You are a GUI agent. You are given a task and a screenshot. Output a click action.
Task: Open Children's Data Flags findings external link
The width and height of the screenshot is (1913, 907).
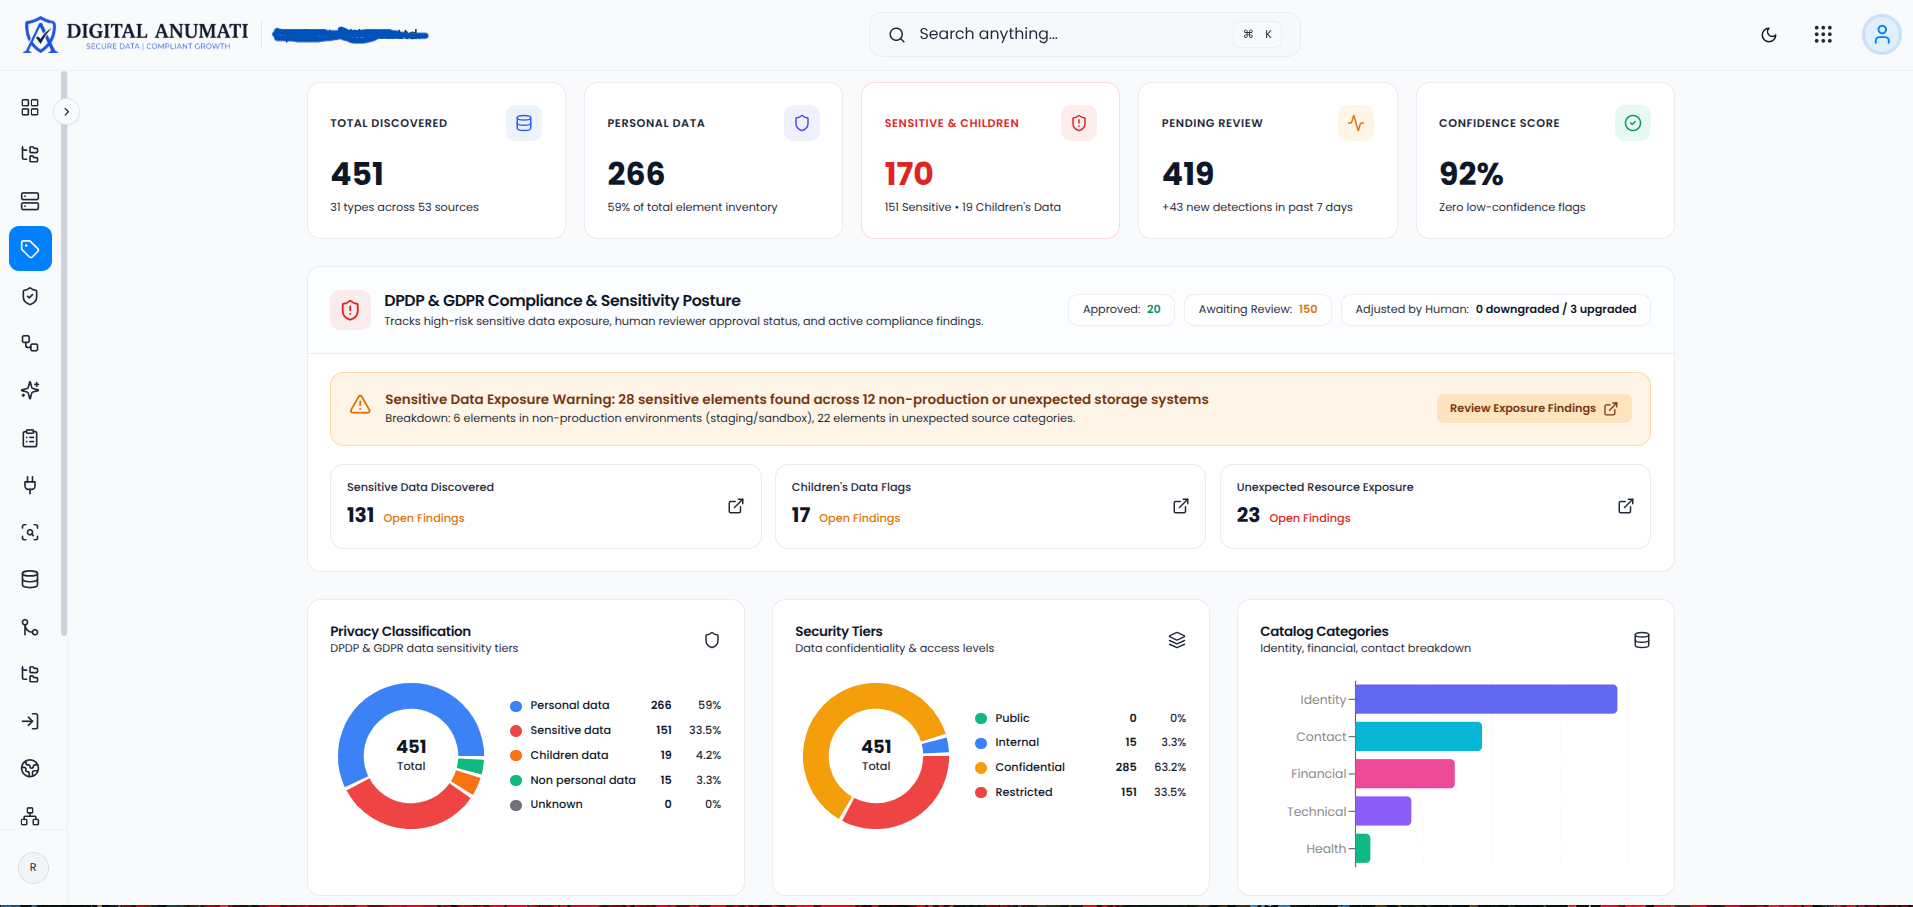(1181, 506)
